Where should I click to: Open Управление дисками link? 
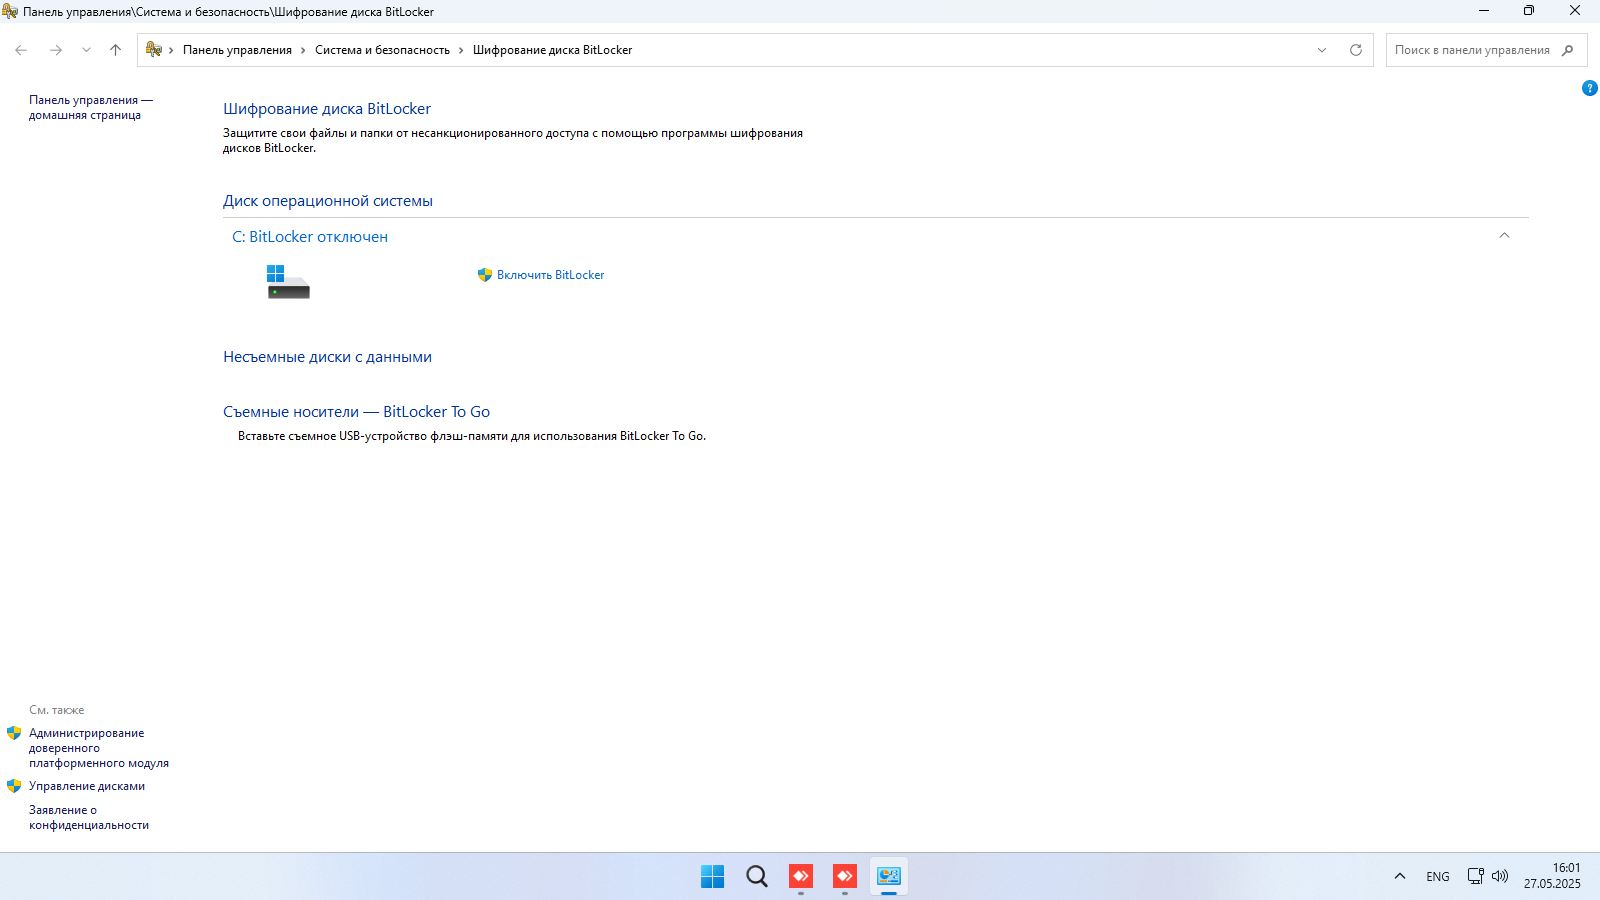coord(87,786)
